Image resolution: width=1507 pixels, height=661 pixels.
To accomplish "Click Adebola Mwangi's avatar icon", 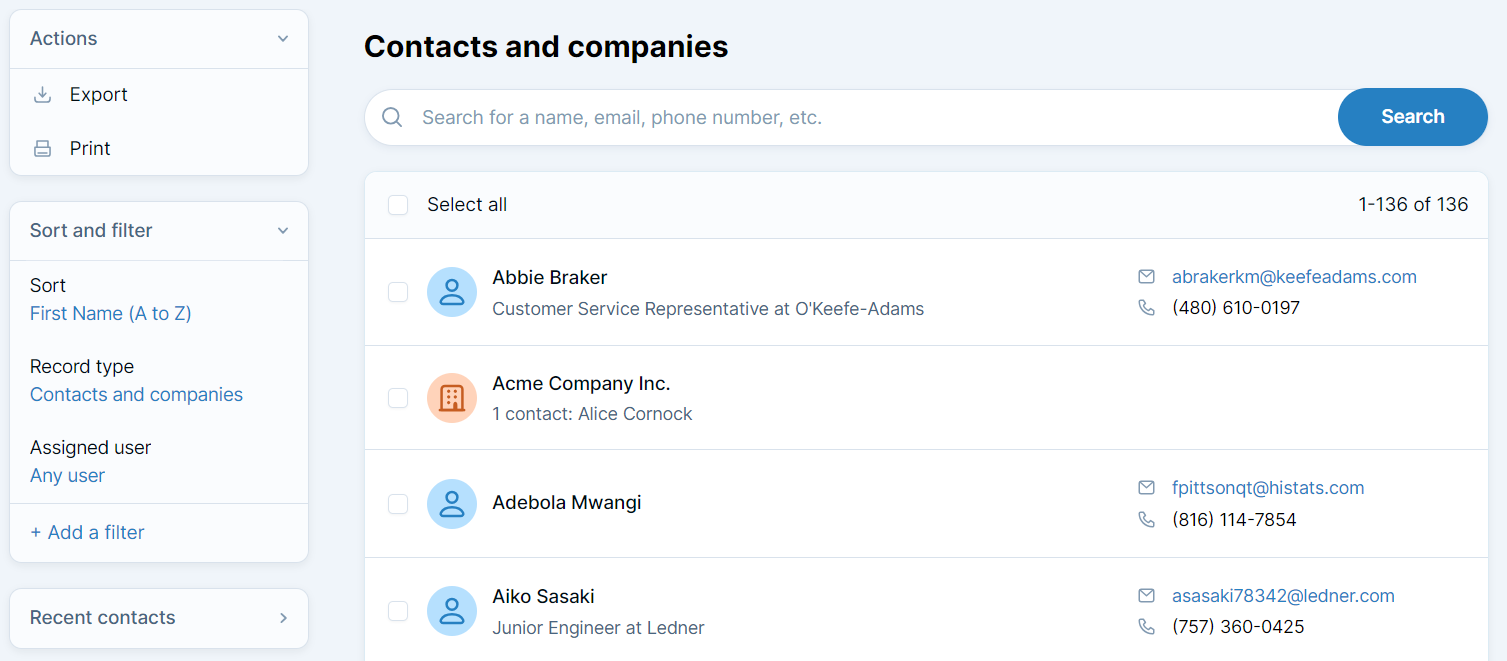I will click(x=452, y=504).
